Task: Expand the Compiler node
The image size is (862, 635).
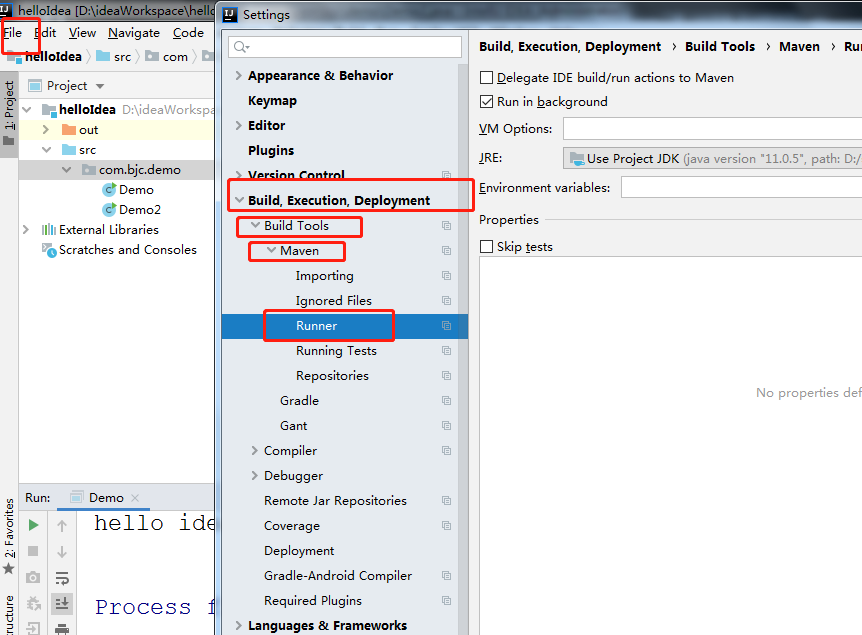Action: point(255,450)
